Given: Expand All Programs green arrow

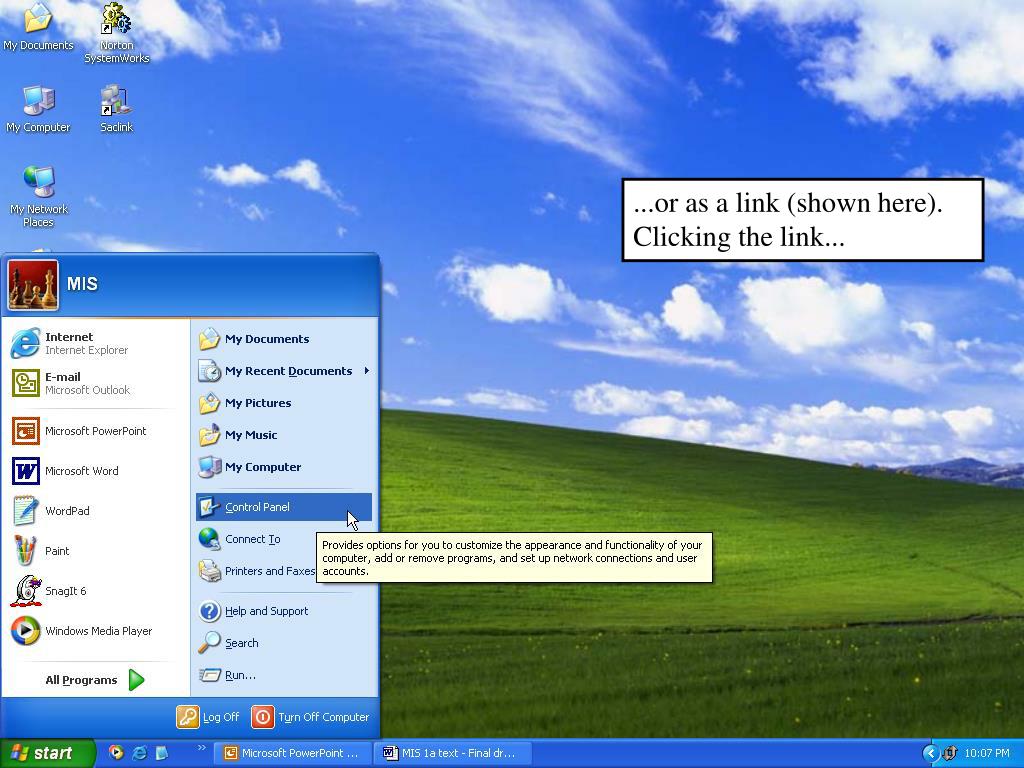Looking at the screenshot, I should click(x=136, y=680).
